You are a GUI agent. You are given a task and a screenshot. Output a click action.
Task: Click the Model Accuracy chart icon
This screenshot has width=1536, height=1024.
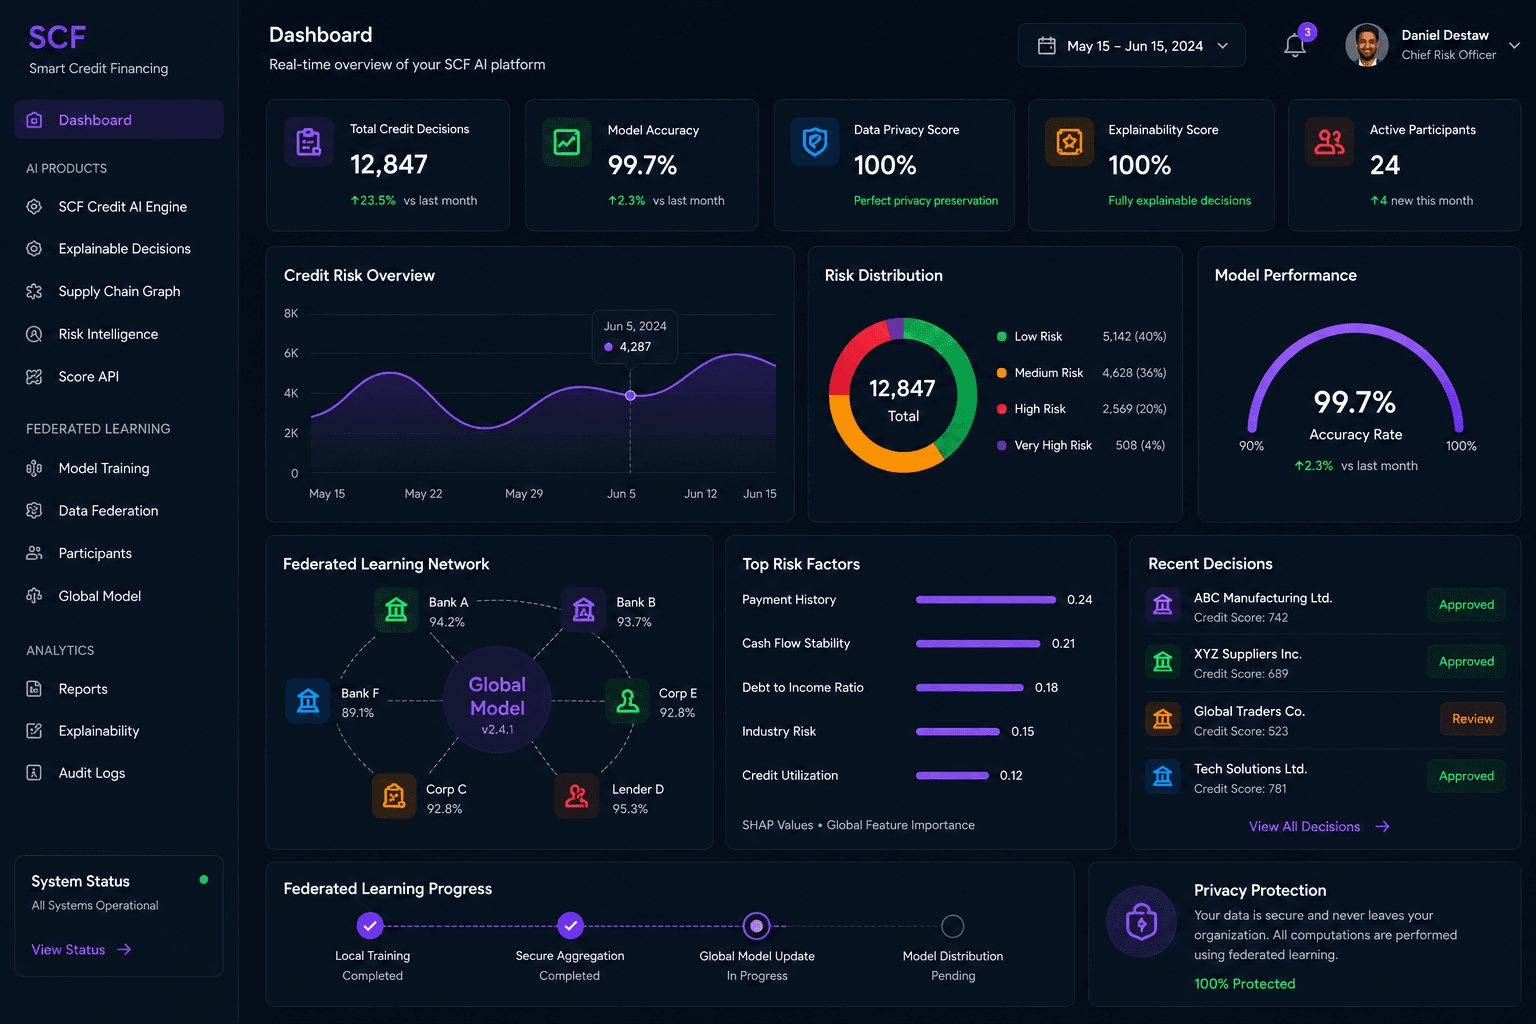tap(567, 142)
